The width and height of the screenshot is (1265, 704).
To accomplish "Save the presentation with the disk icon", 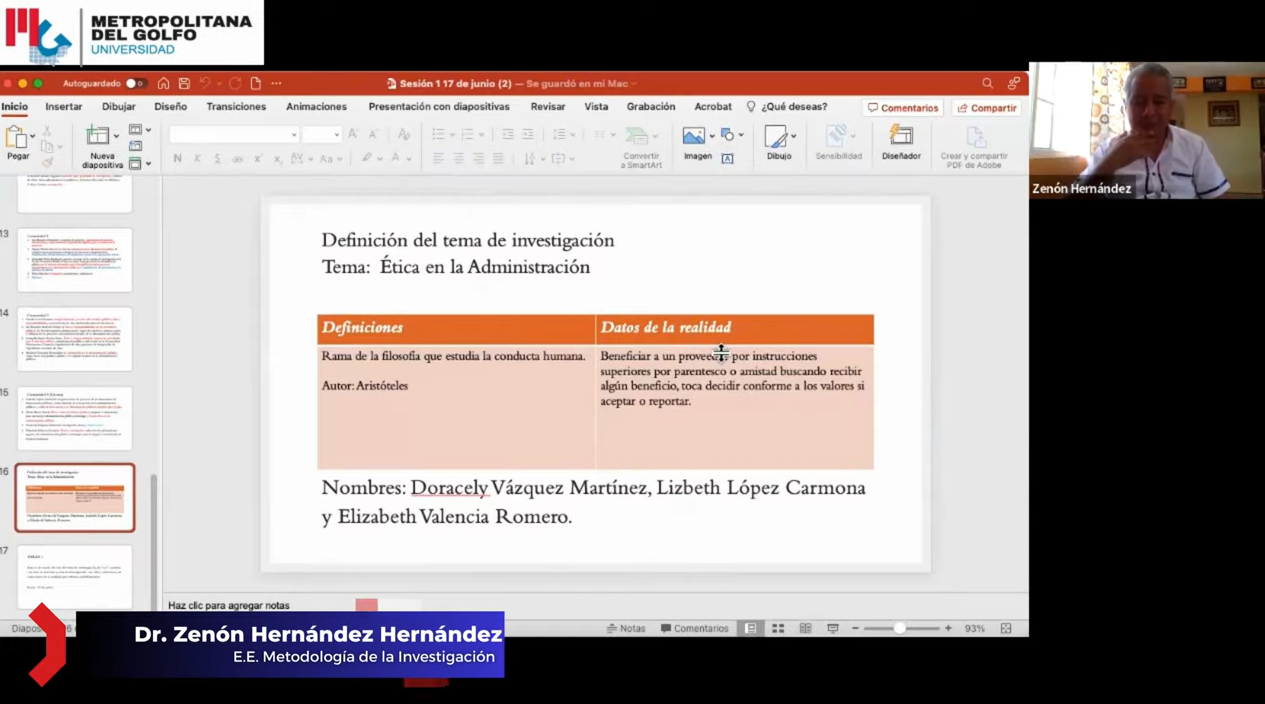I will 184,84.
